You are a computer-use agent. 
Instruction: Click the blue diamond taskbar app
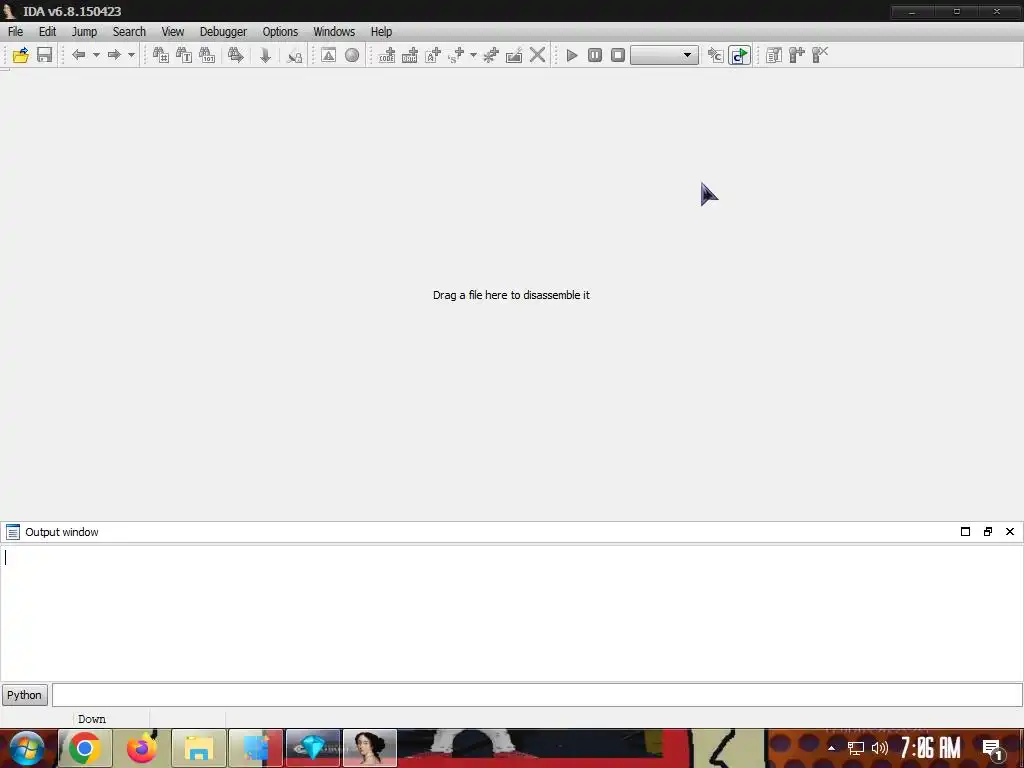313,748
